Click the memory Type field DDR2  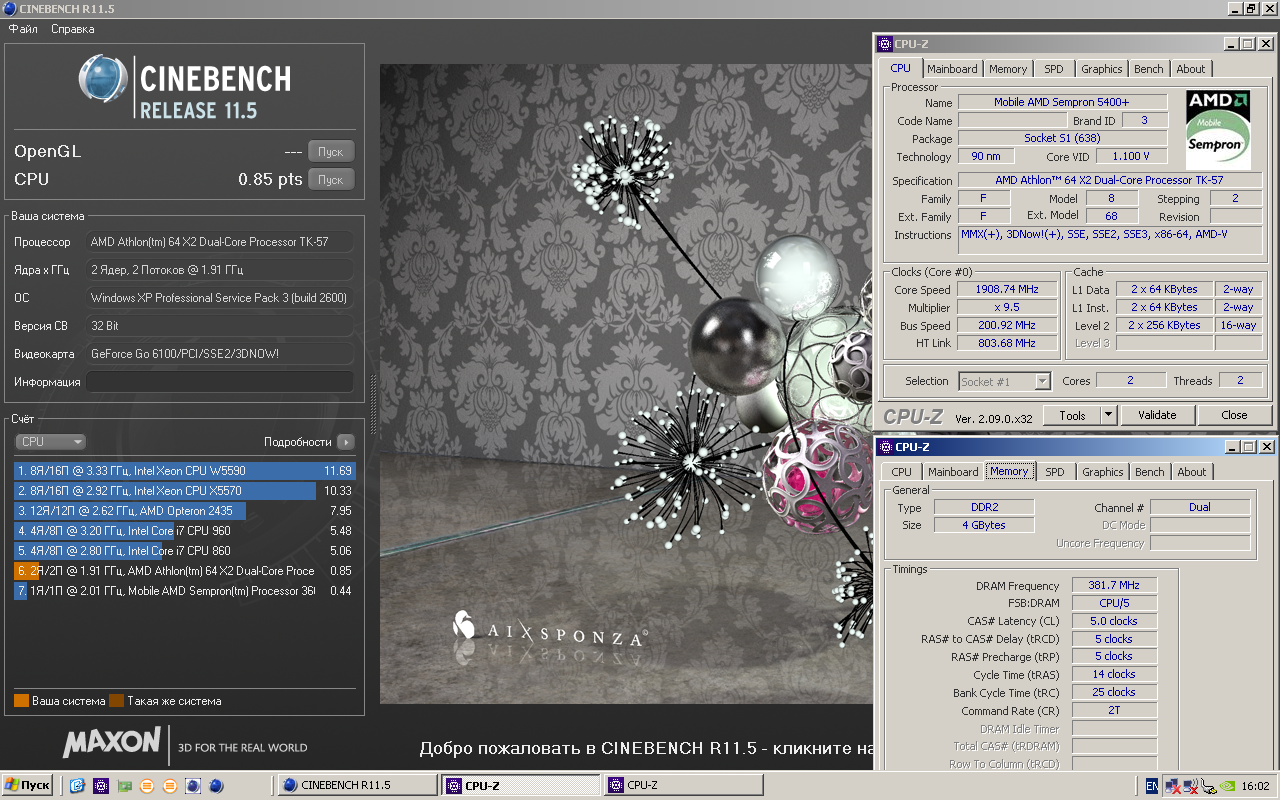tap(984, 508)
